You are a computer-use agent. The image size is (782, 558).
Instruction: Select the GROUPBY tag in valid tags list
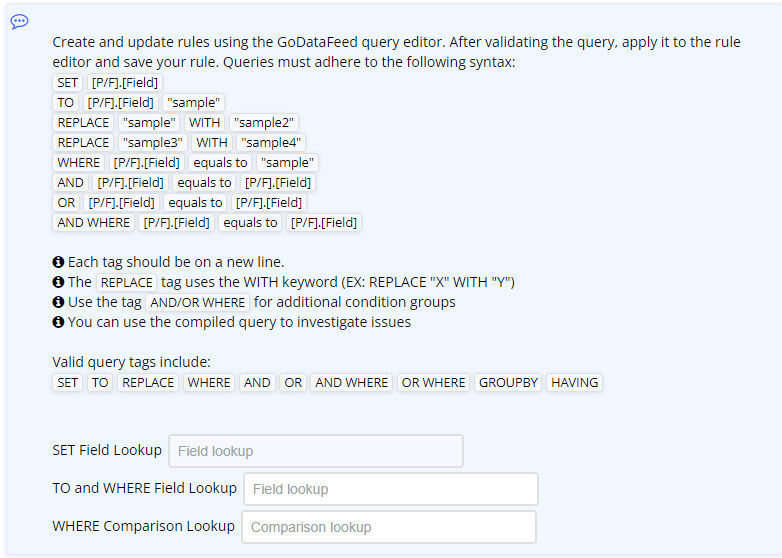[x=508, y=382]
